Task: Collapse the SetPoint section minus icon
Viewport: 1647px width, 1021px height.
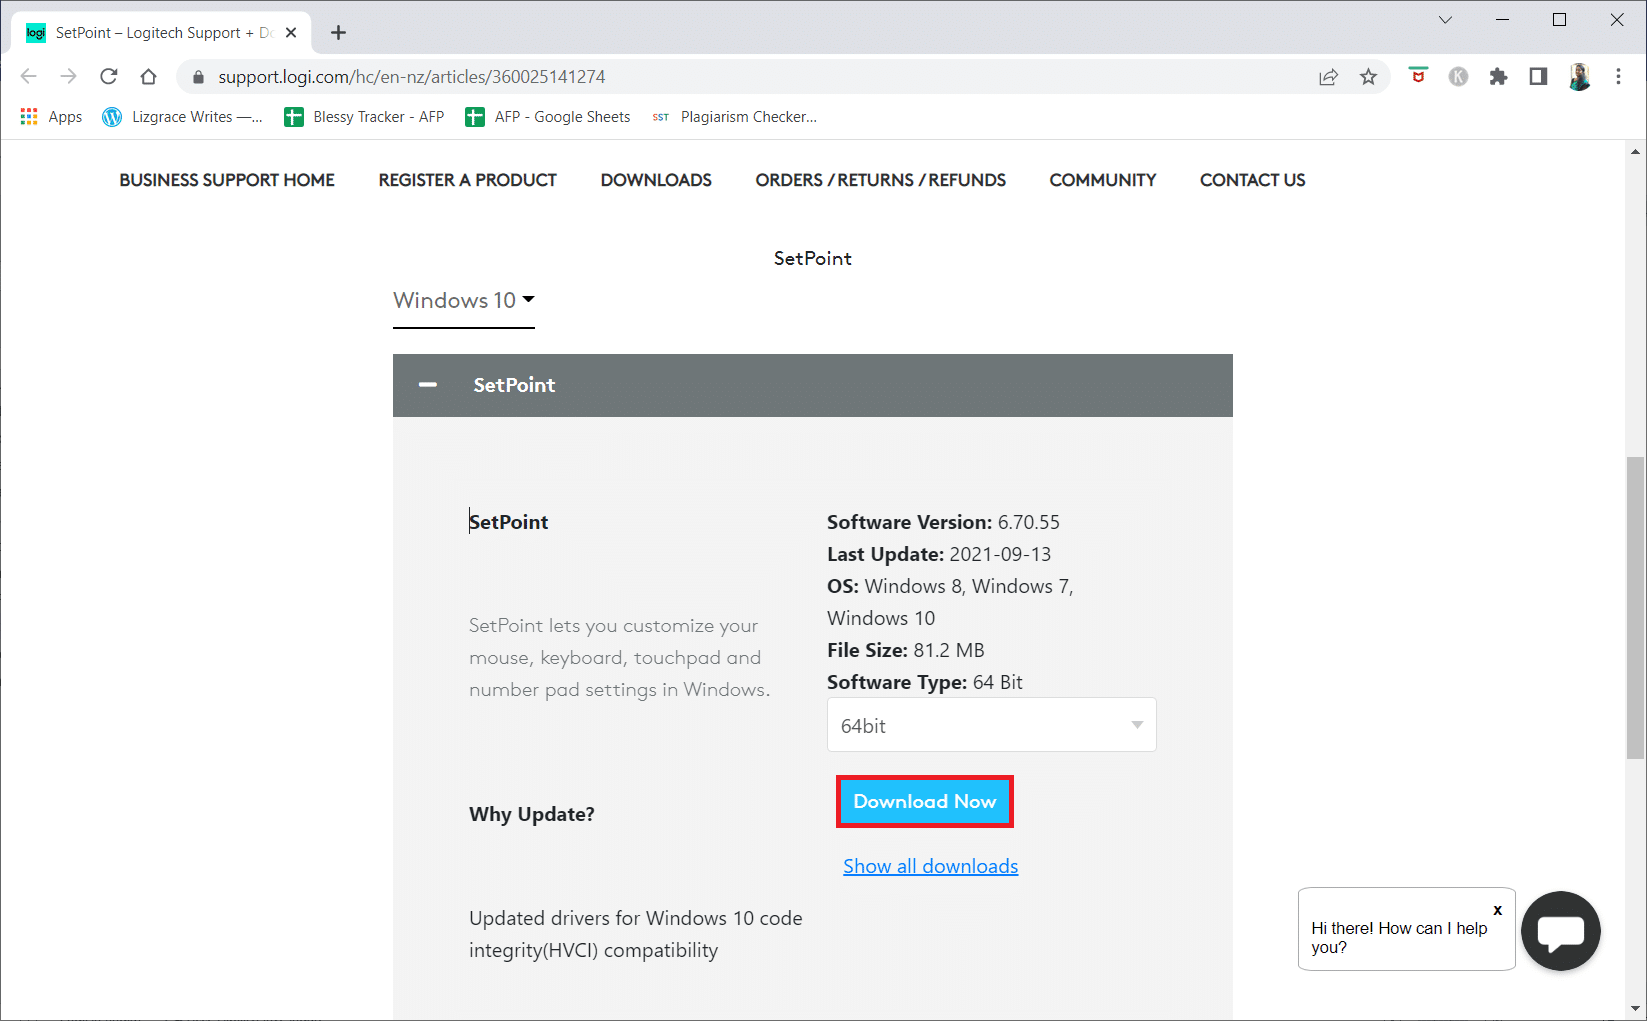Action: pos(428,385)
